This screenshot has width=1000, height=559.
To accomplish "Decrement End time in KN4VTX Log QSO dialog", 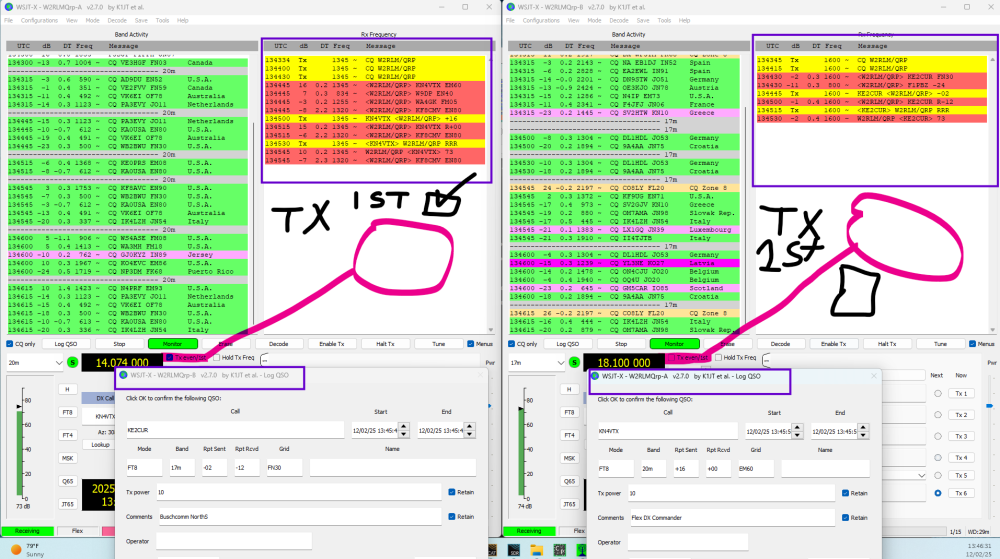I will coord(864,435).
